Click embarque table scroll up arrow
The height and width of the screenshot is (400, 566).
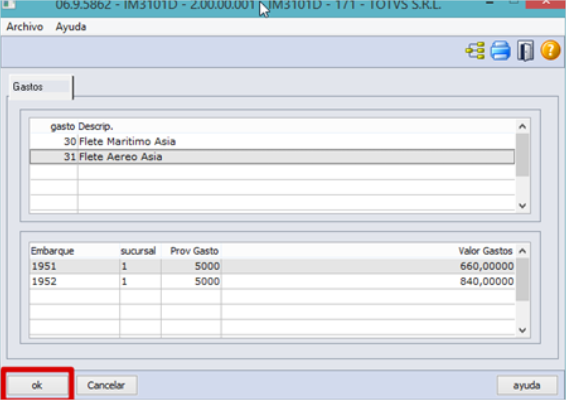[x=522, y=251]
